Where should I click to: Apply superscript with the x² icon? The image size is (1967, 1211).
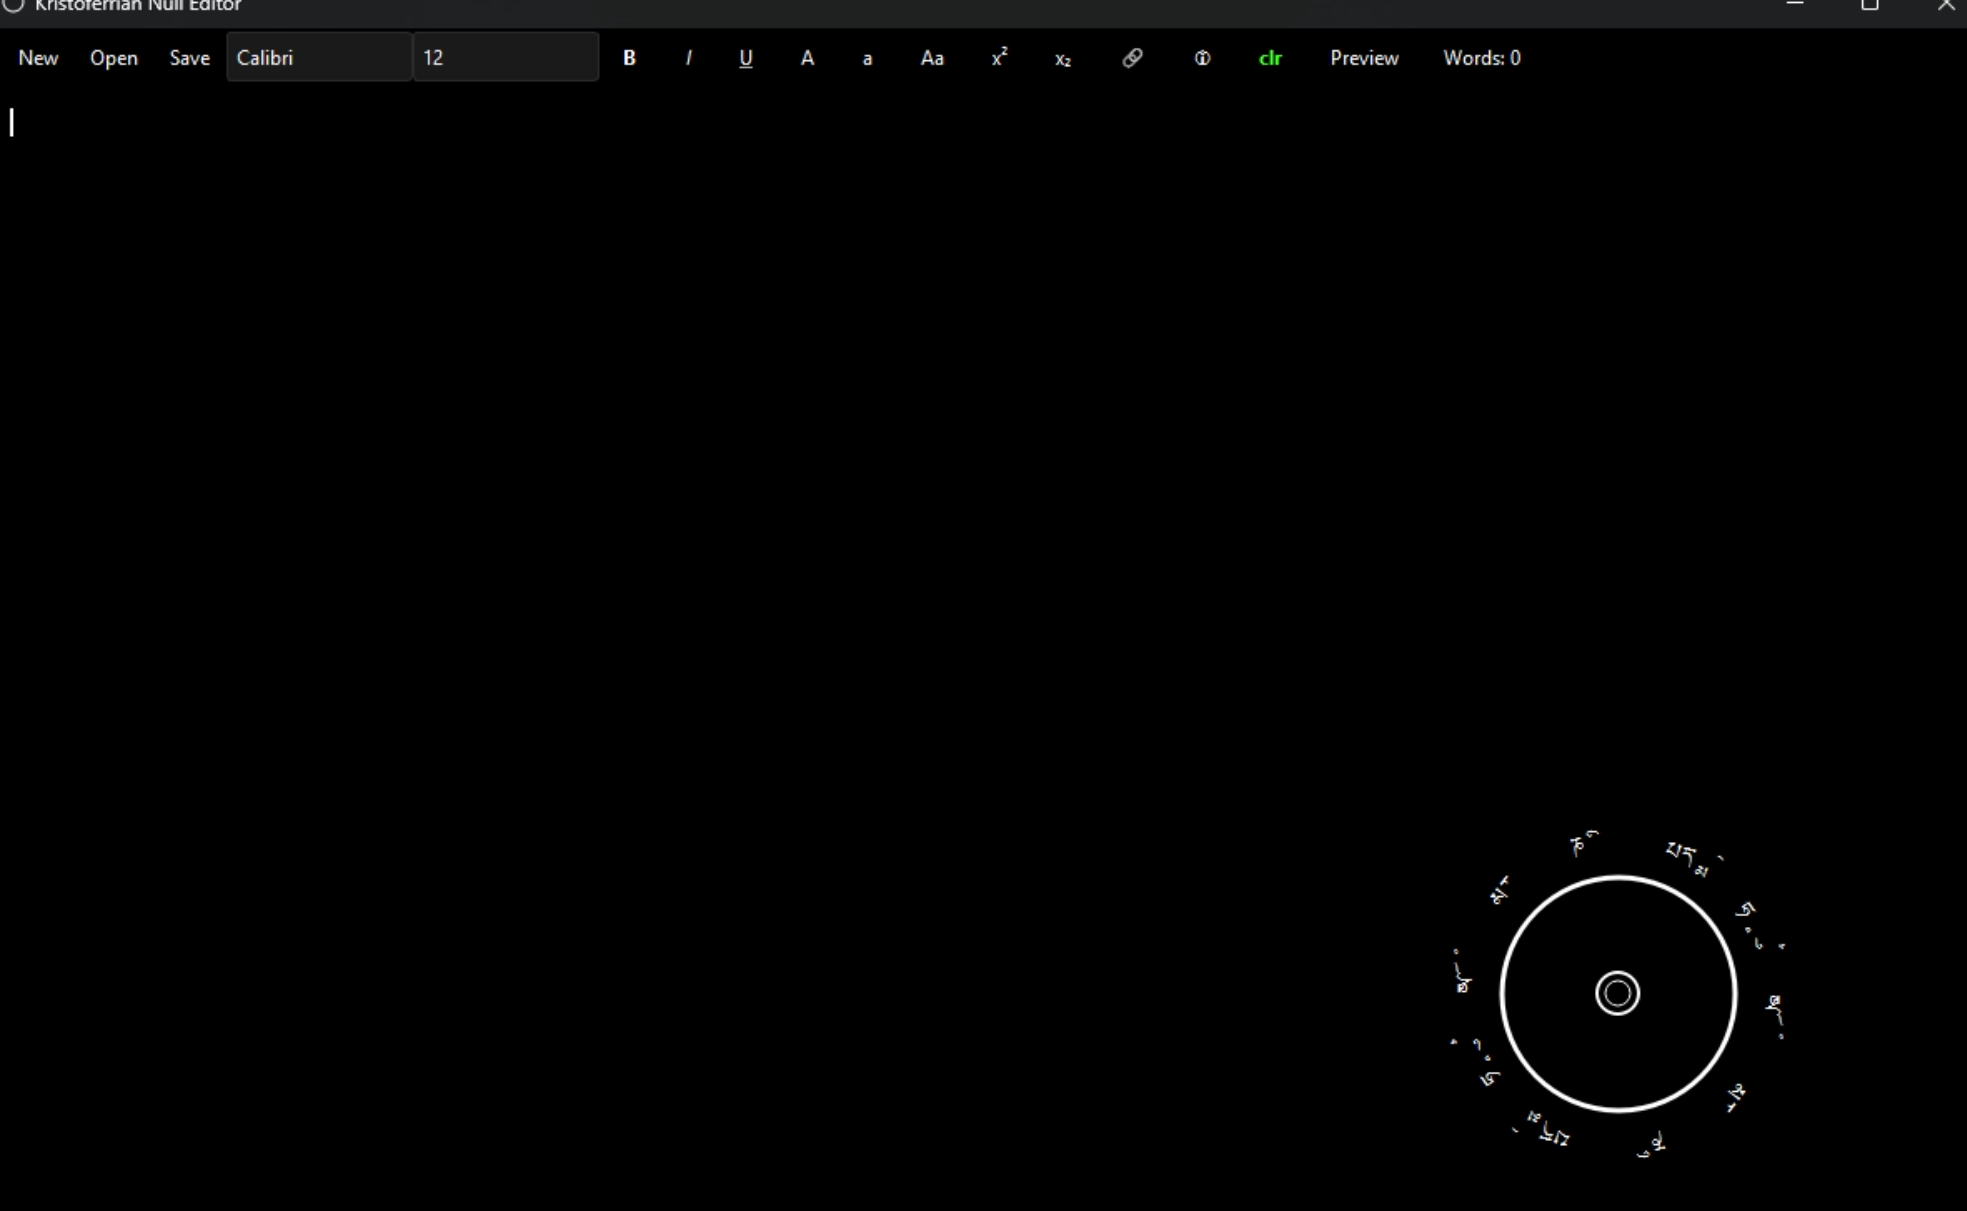(x=998, y=57)
